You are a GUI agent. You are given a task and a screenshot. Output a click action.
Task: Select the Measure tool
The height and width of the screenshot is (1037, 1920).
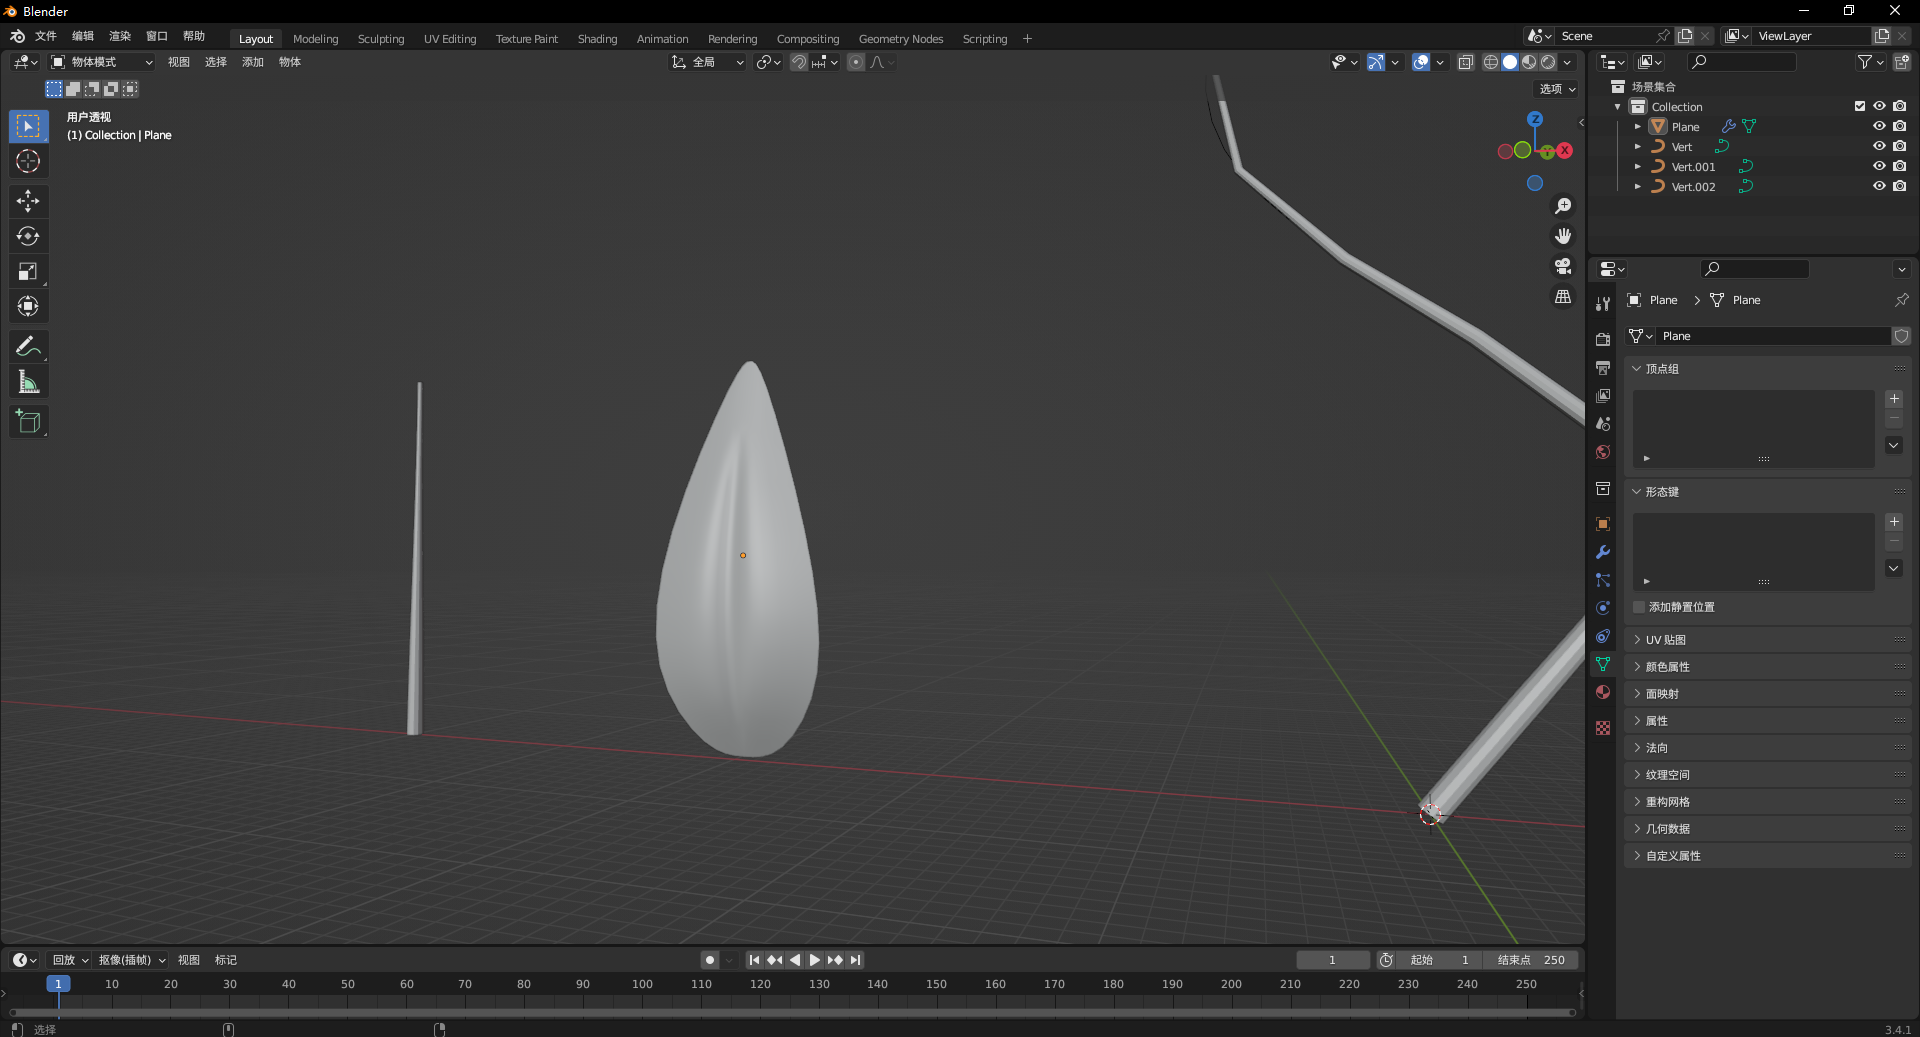click(x=28, y=382)
